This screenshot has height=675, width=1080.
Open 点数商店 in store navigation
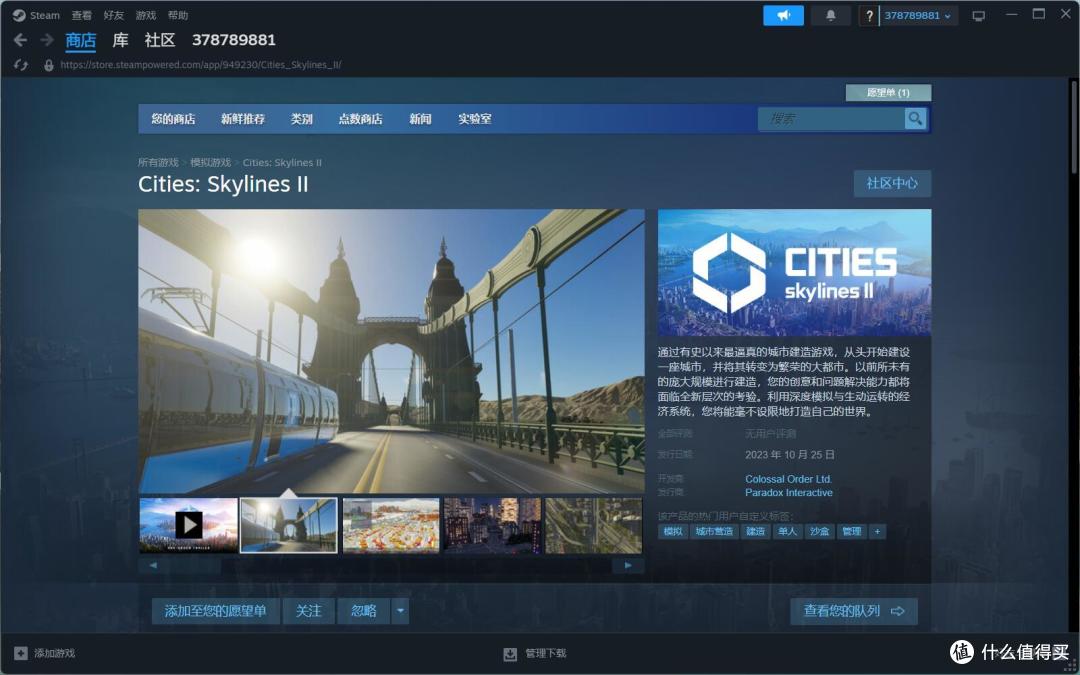360,118
